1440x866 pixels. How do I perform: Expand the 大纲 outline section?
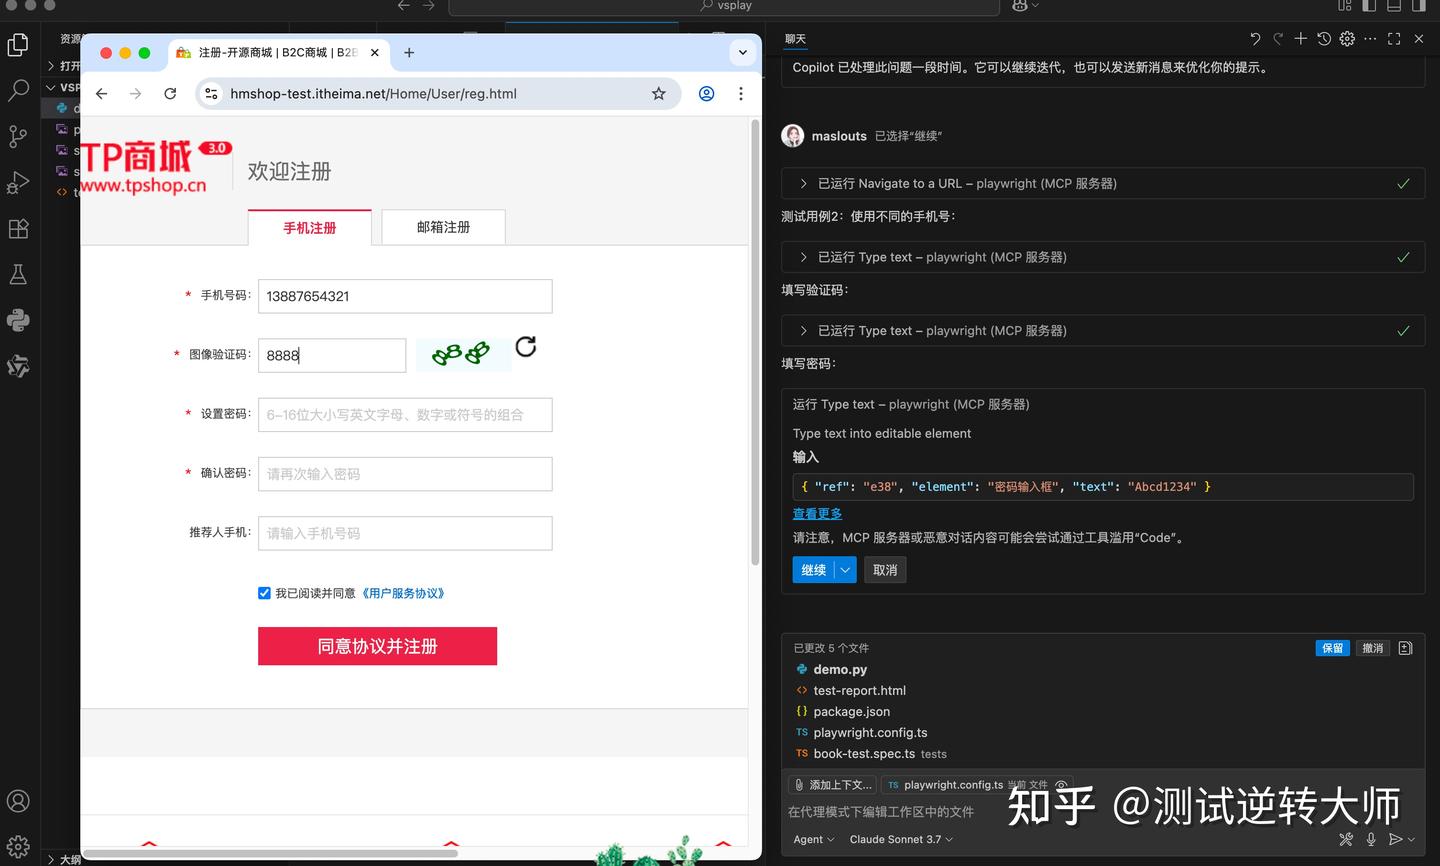click(x=51, y=860)
